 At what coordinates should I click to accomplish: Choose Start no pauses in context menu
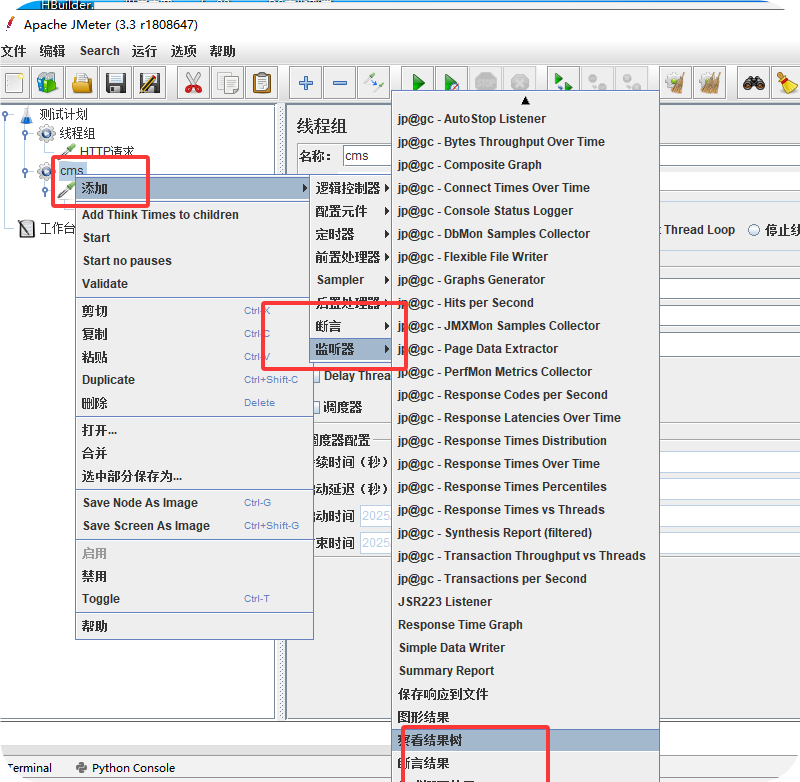[x=127, y=261]
